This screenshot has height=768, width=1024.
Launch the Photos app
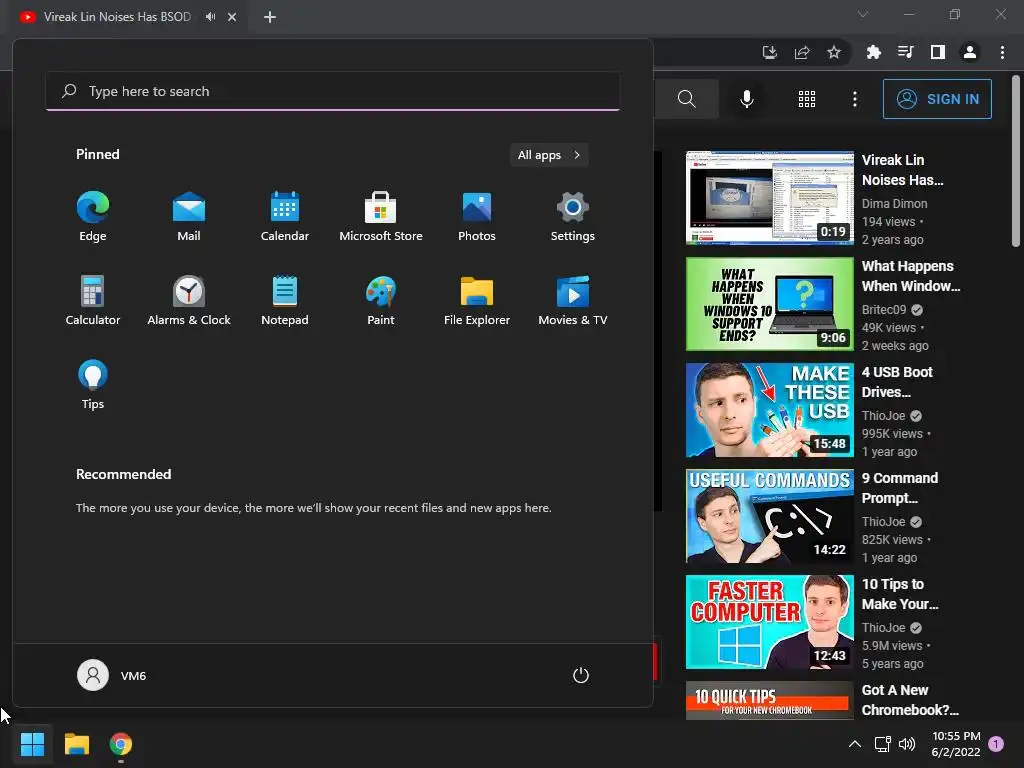tap(477, 217)
